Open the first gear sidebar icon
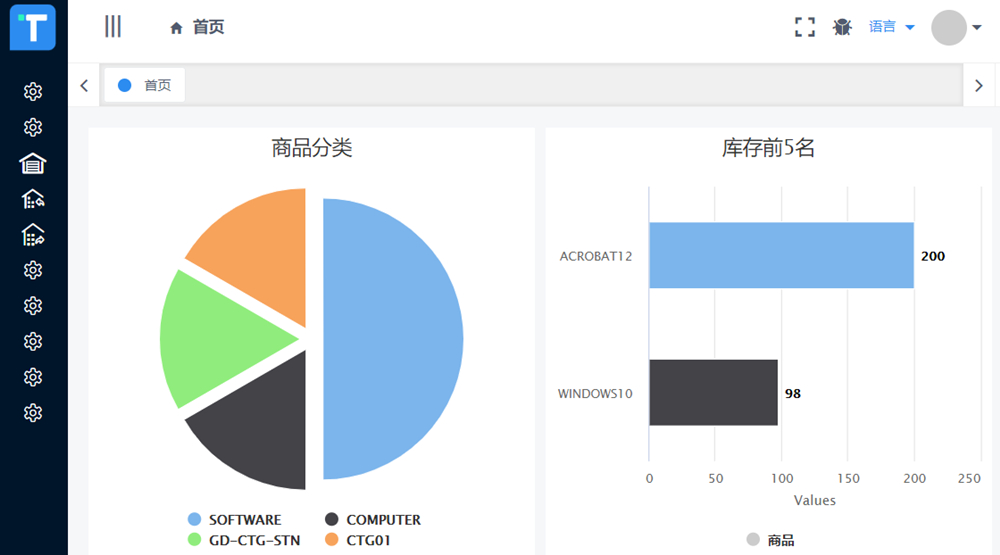The height and width of the screenshot is (555, 1000). pyautogui.click(x=33, y=92)
